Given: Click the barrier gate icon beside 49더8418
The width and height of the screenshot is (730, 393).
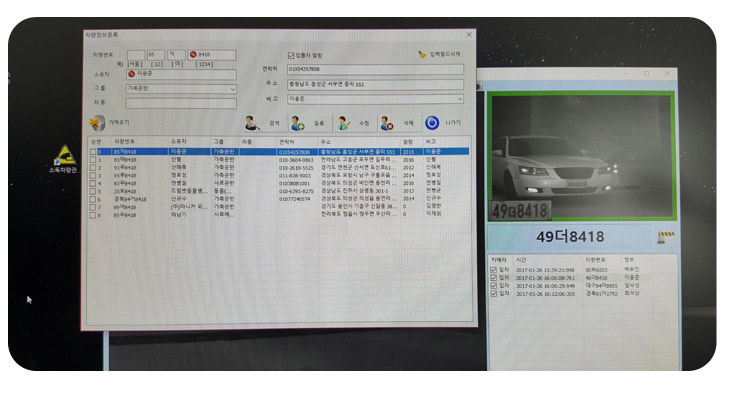Looking at the screenshot, I should [x=666, y=237].
